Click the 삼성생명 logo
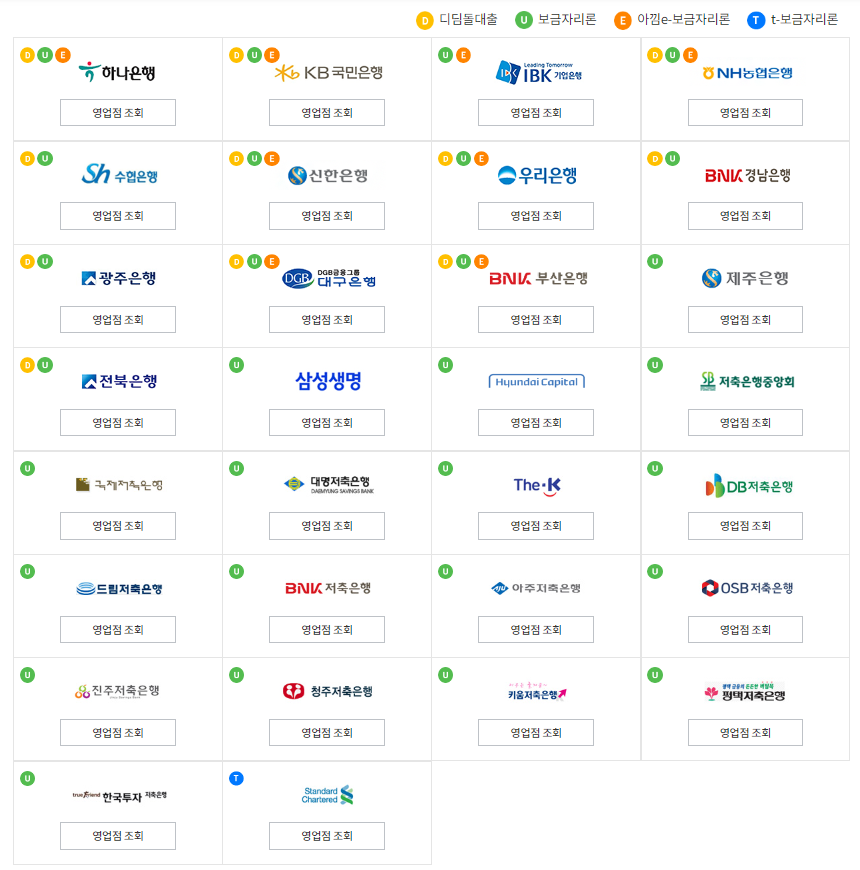Screen dimensions: 860x870 [328, 381]
